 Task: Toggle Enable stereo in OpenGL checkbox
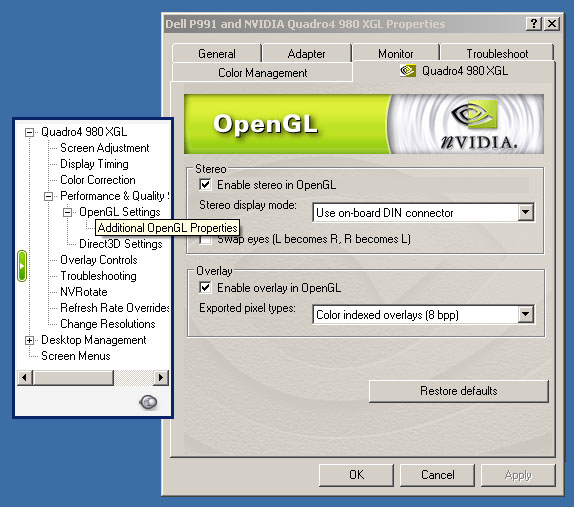point(205,184)
